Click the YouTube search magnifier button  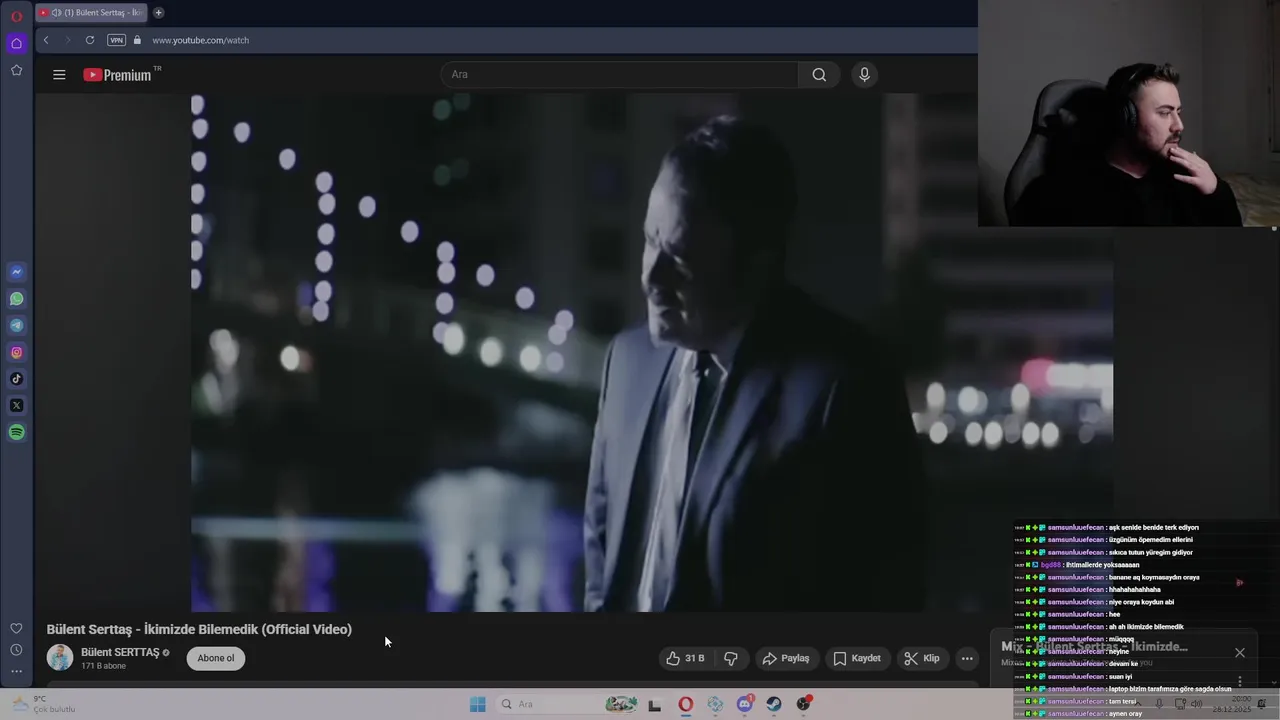click(819, 74)
